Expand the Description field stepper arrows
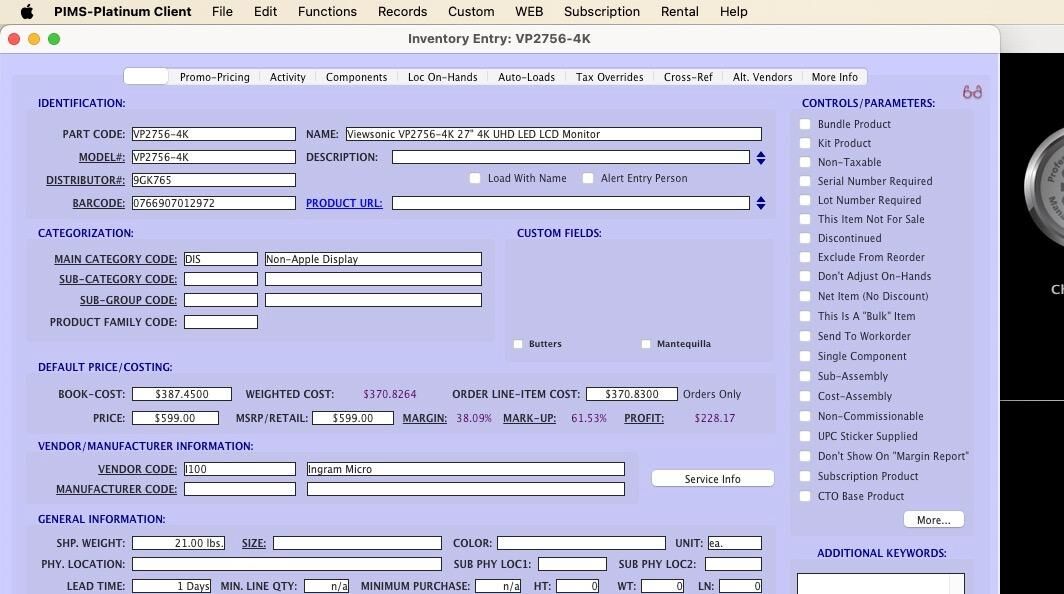 coord(761,157)
